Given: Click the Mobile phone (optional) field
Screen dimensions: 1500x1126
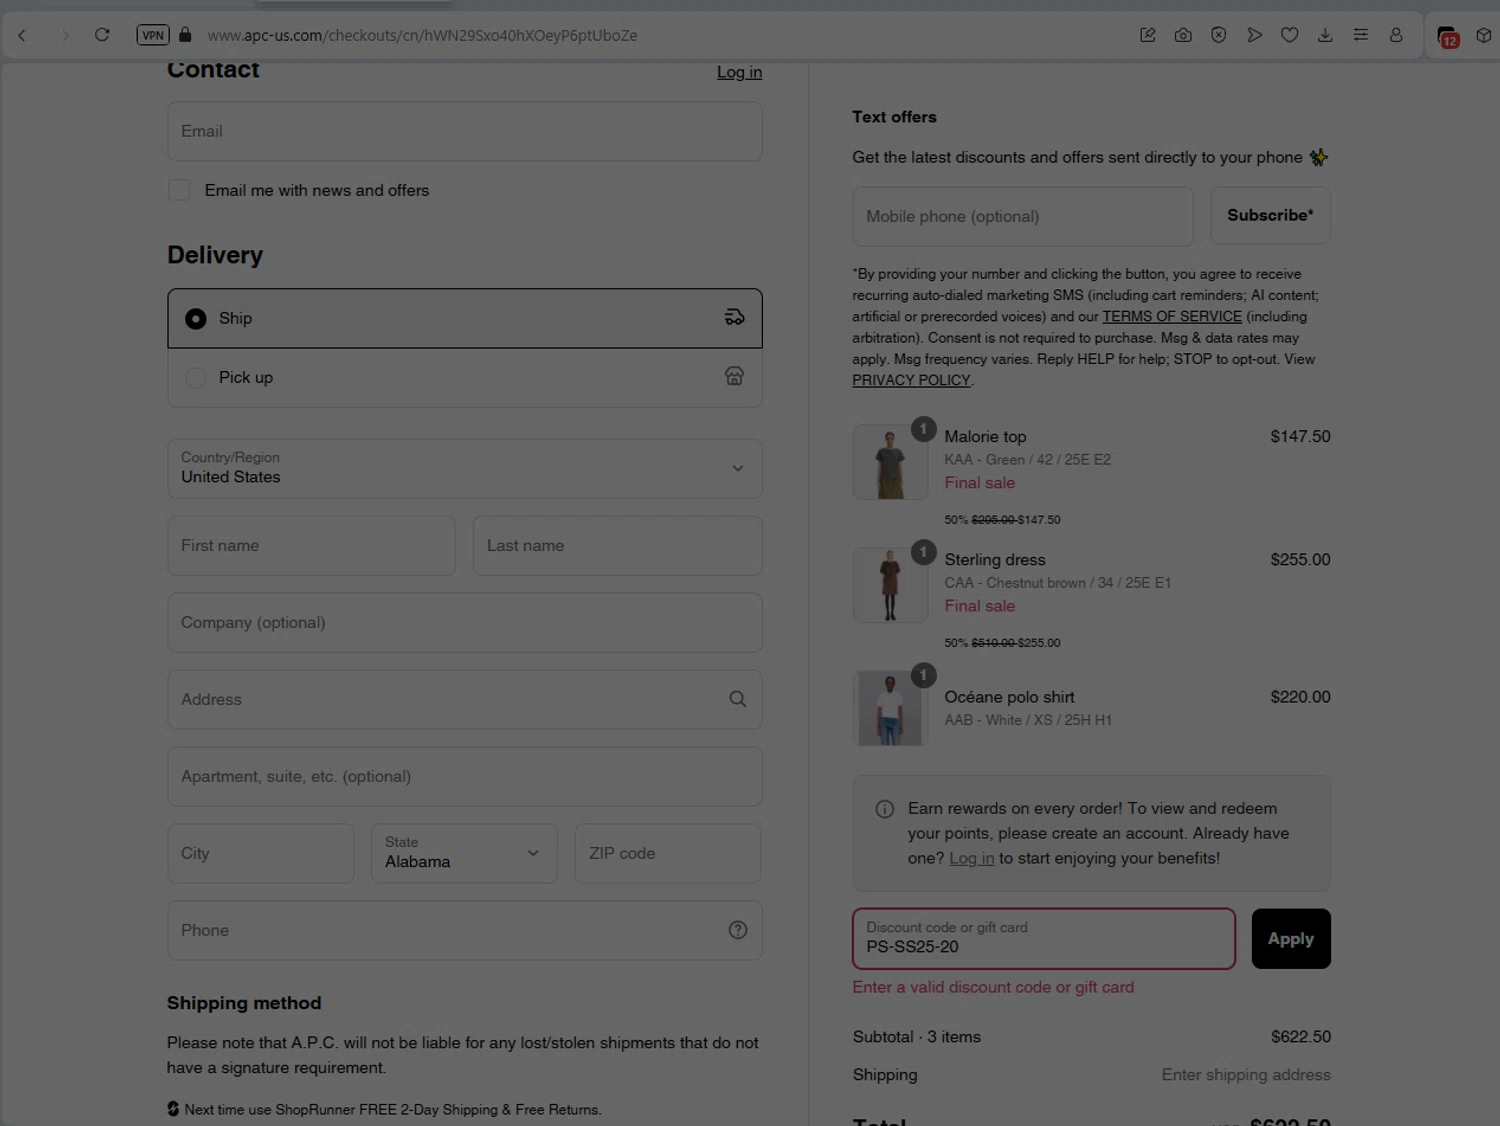Looking at the screenshot, I should pos(1023,216).
